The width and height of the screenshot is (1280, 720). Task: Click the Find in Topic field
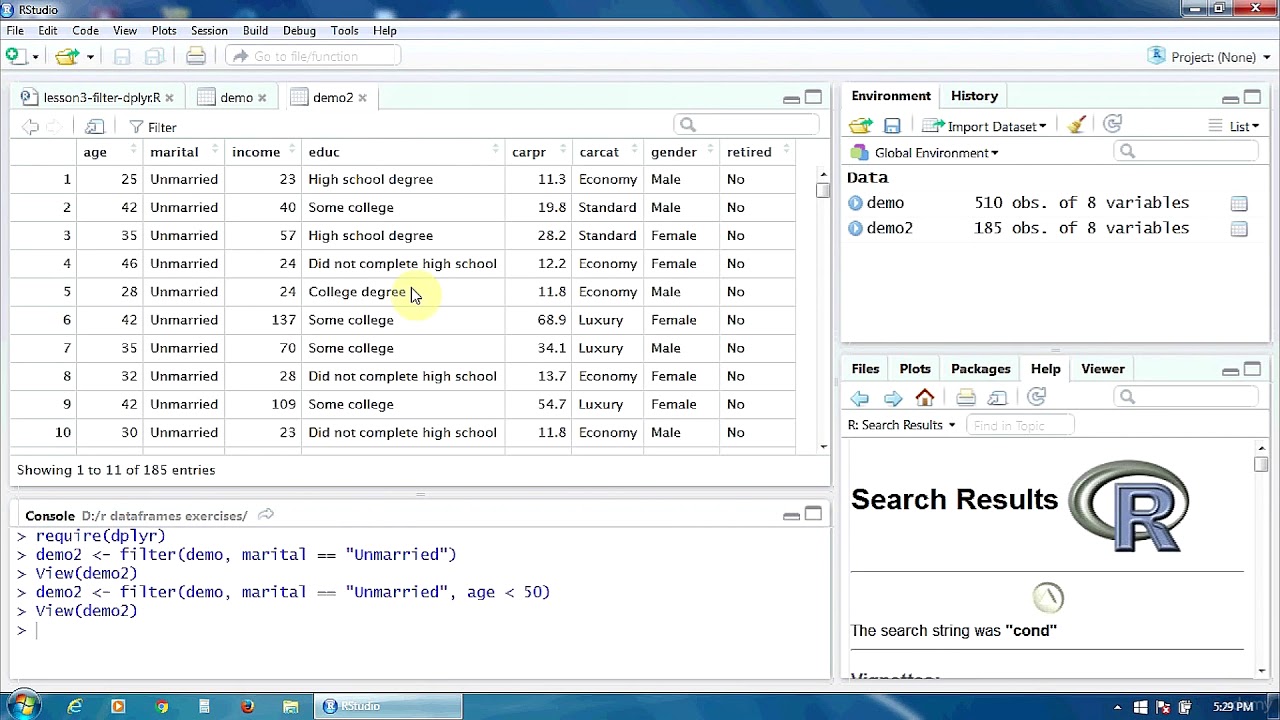[x=1020, y=425]
